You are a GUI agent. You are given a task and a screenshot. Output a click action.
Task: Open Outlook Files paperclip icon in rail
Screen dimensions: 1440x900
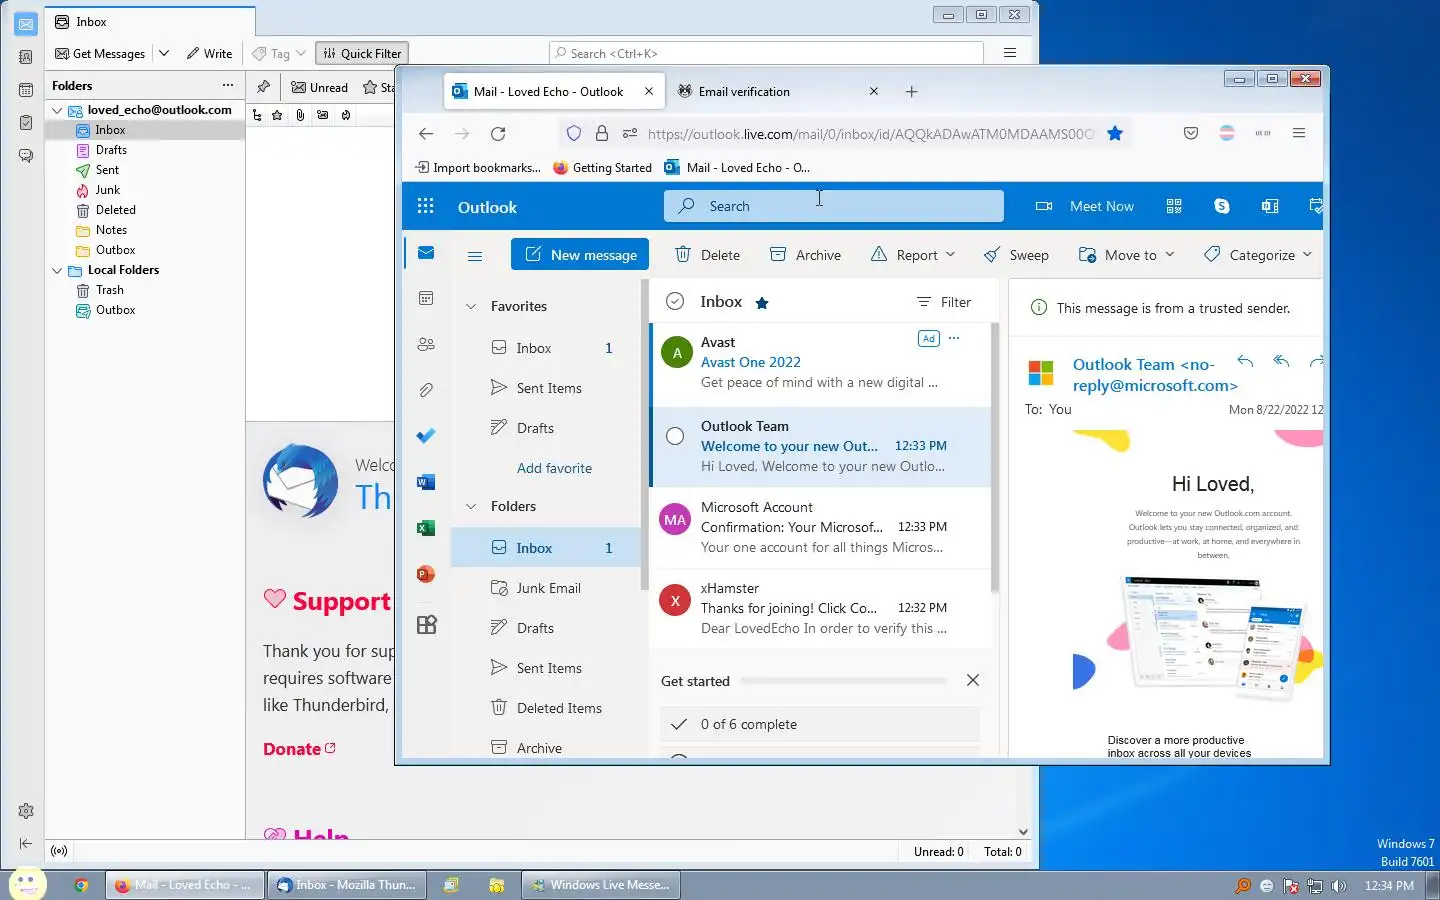click(x=426, y=390)
